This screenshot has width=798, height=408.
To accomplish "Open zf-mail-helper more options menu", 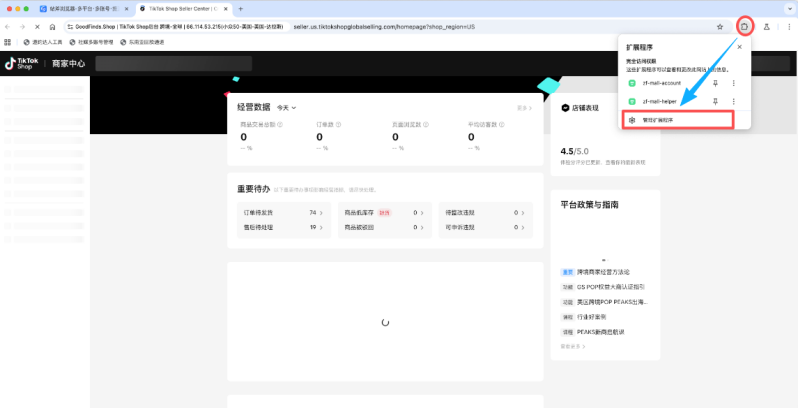I will point(733,101).
